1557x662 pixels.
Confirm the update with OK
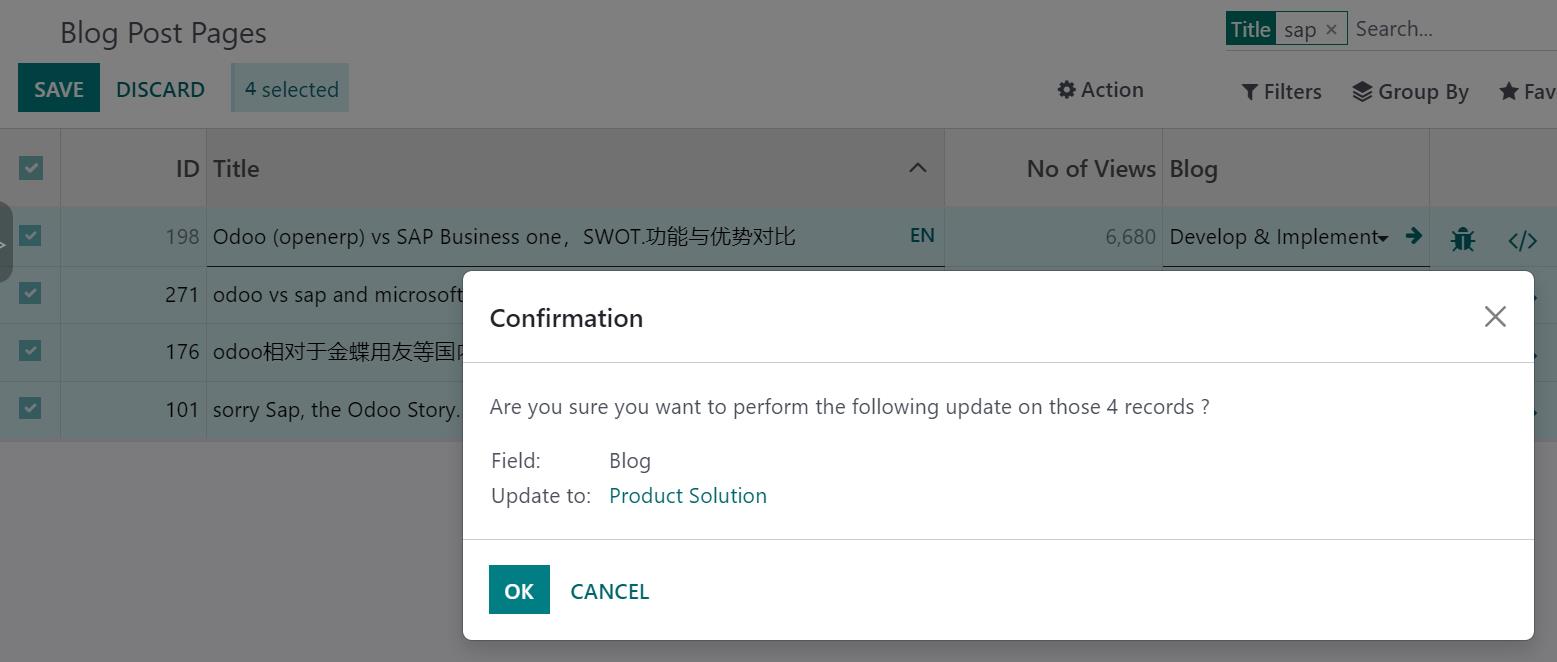click(x=519, y=590)
